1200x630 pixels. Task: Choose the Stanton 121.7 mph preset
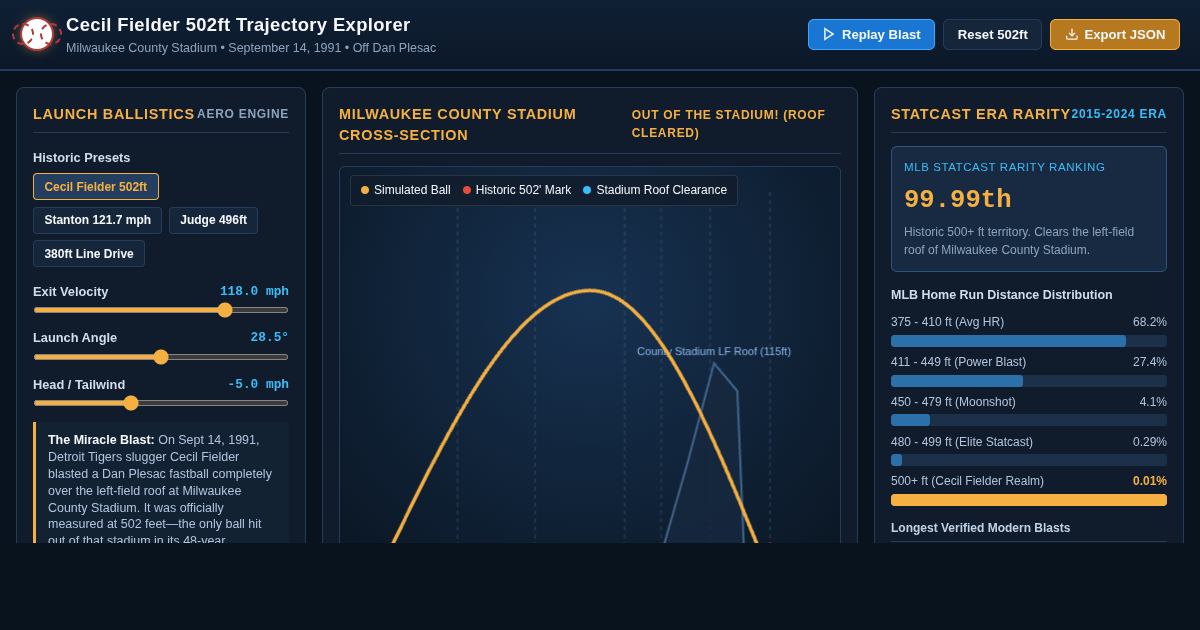coord(98,220)
